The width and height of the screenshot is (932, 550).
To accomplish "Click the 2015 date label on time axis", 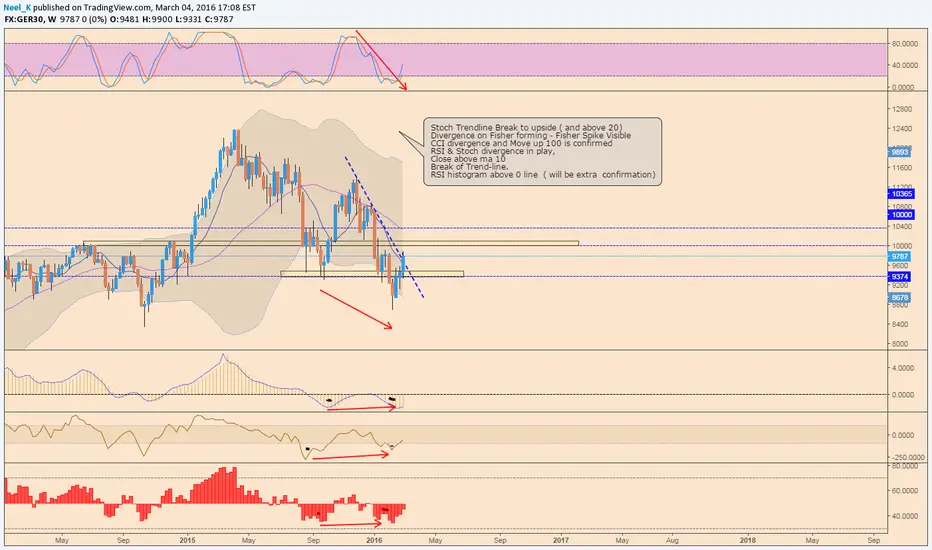I will (x=187, y=540).
